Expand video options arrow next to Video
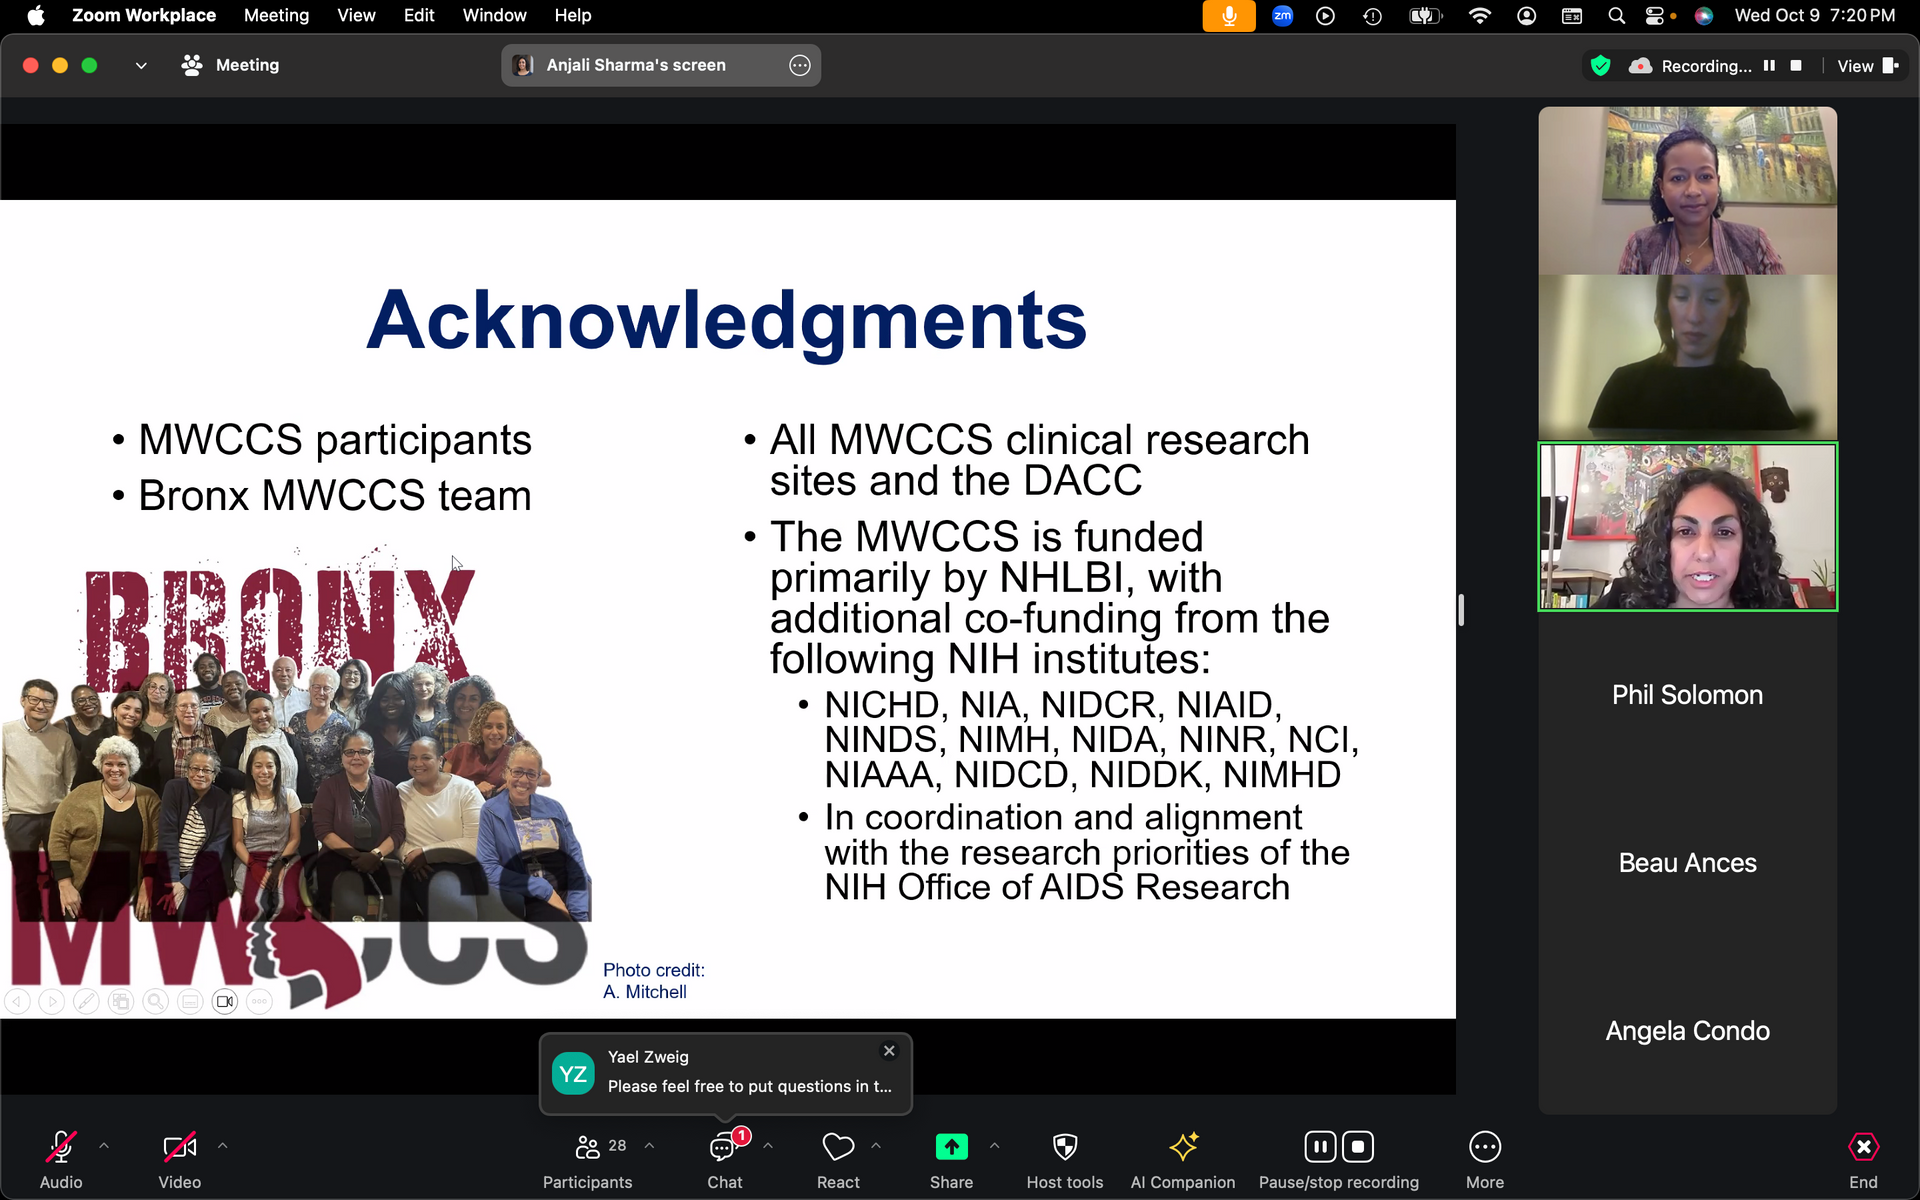This screenshot has width=1920, height=1200. point(222,1146)
